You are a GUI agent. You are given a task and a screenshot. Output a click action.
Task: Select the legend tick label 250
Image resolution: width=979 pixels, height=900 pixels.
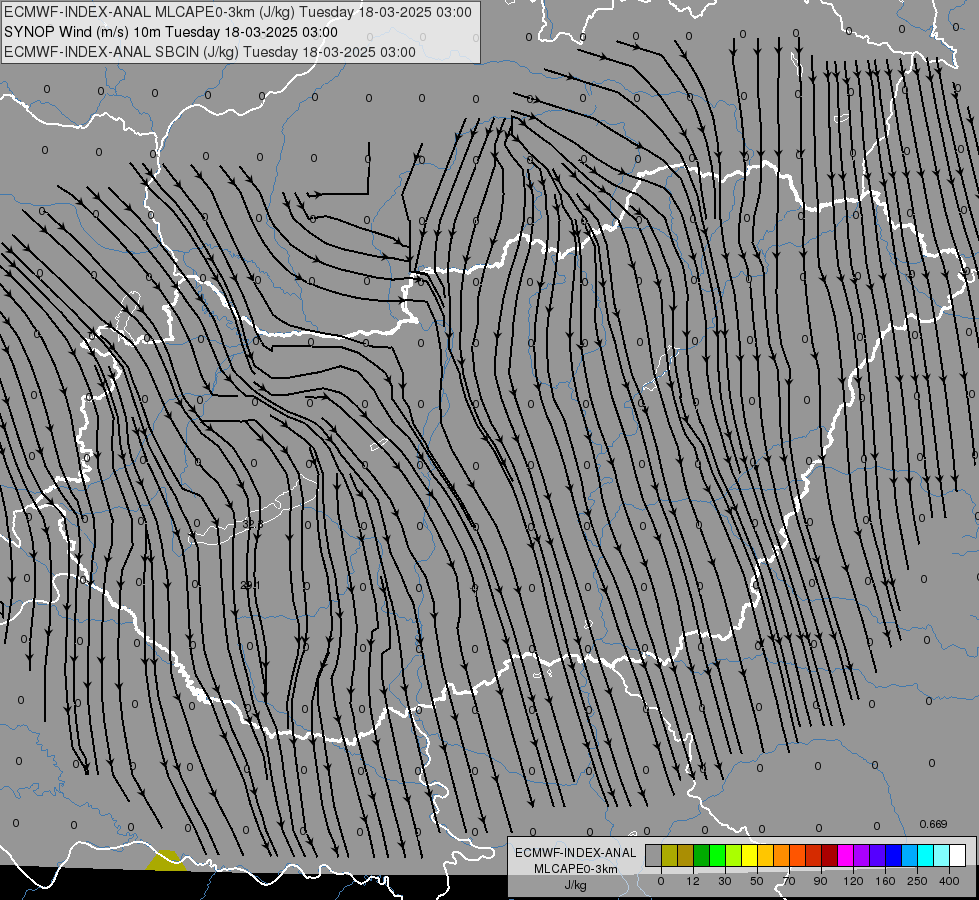coord(917,881)
